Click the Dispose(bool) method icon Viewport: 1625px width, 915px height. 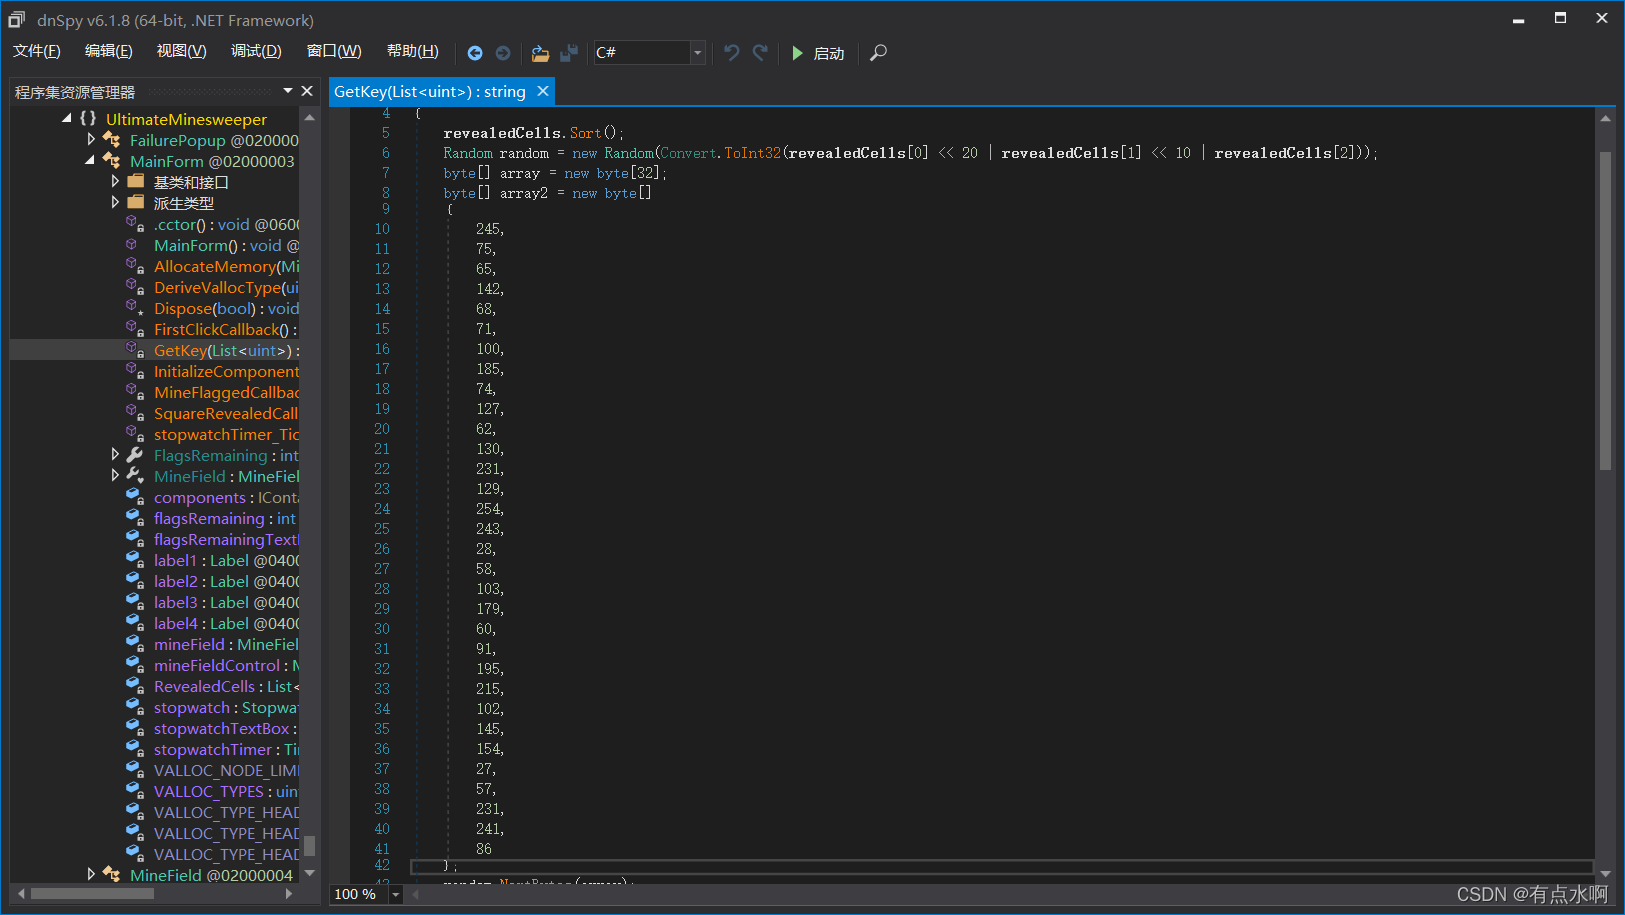click(134, 308)
